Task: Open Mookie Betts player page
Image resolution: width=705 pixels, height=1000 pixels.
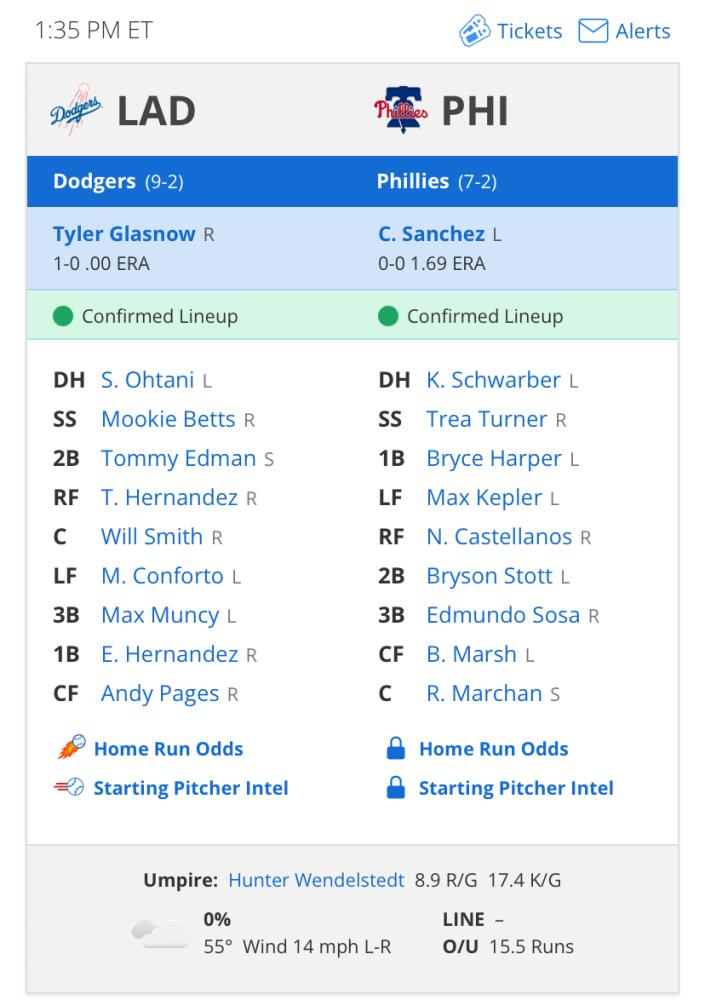Action: (x=168, y=419)
